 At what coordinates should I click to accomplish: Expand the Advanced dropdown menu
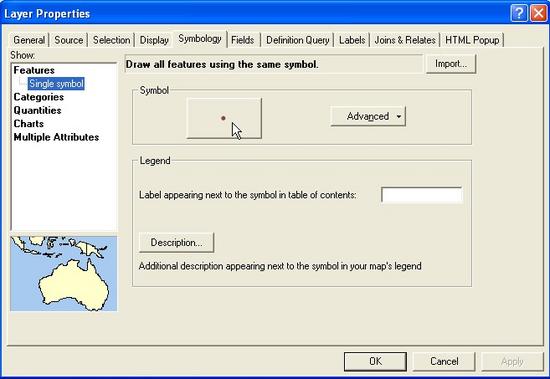pos(368,116)
